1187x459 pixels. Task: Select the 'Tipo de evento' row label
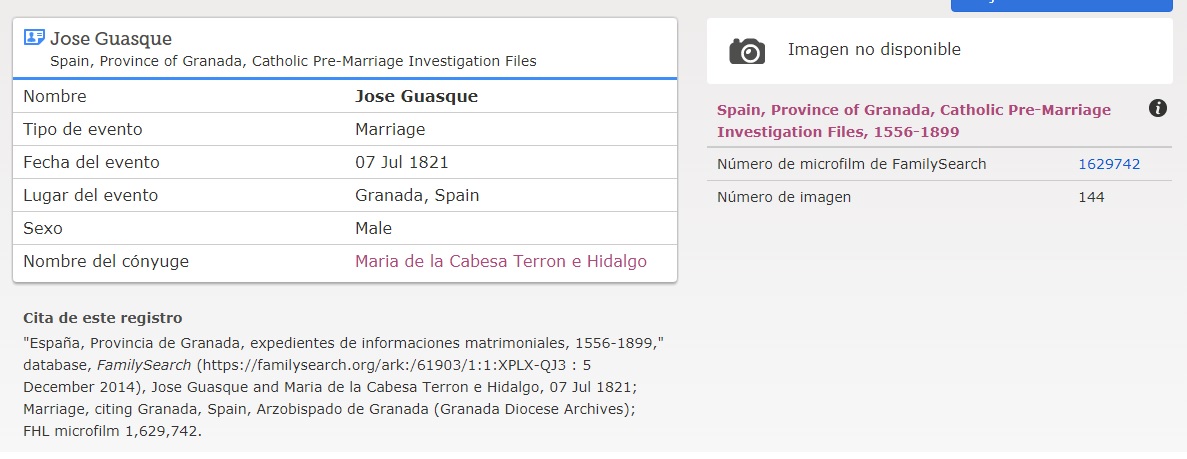coord(83,129)
